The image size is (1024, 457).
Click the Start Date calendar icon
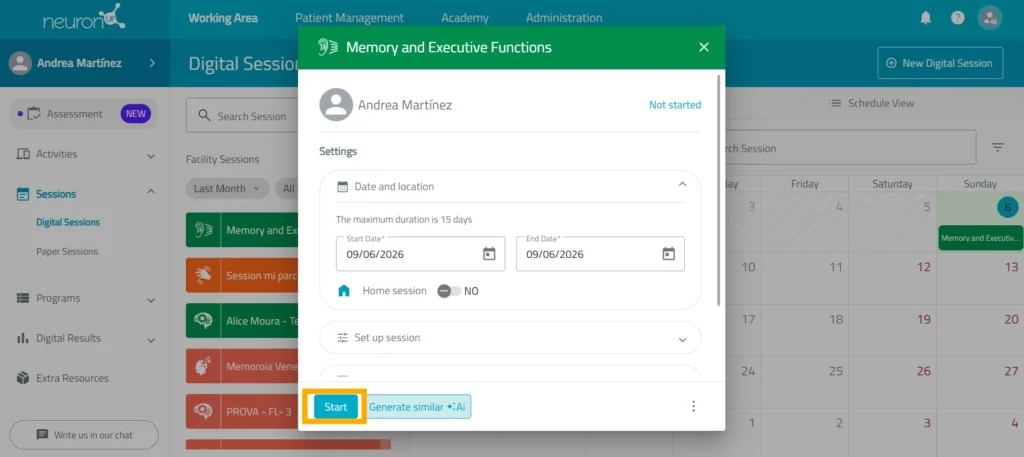point(489,254)
